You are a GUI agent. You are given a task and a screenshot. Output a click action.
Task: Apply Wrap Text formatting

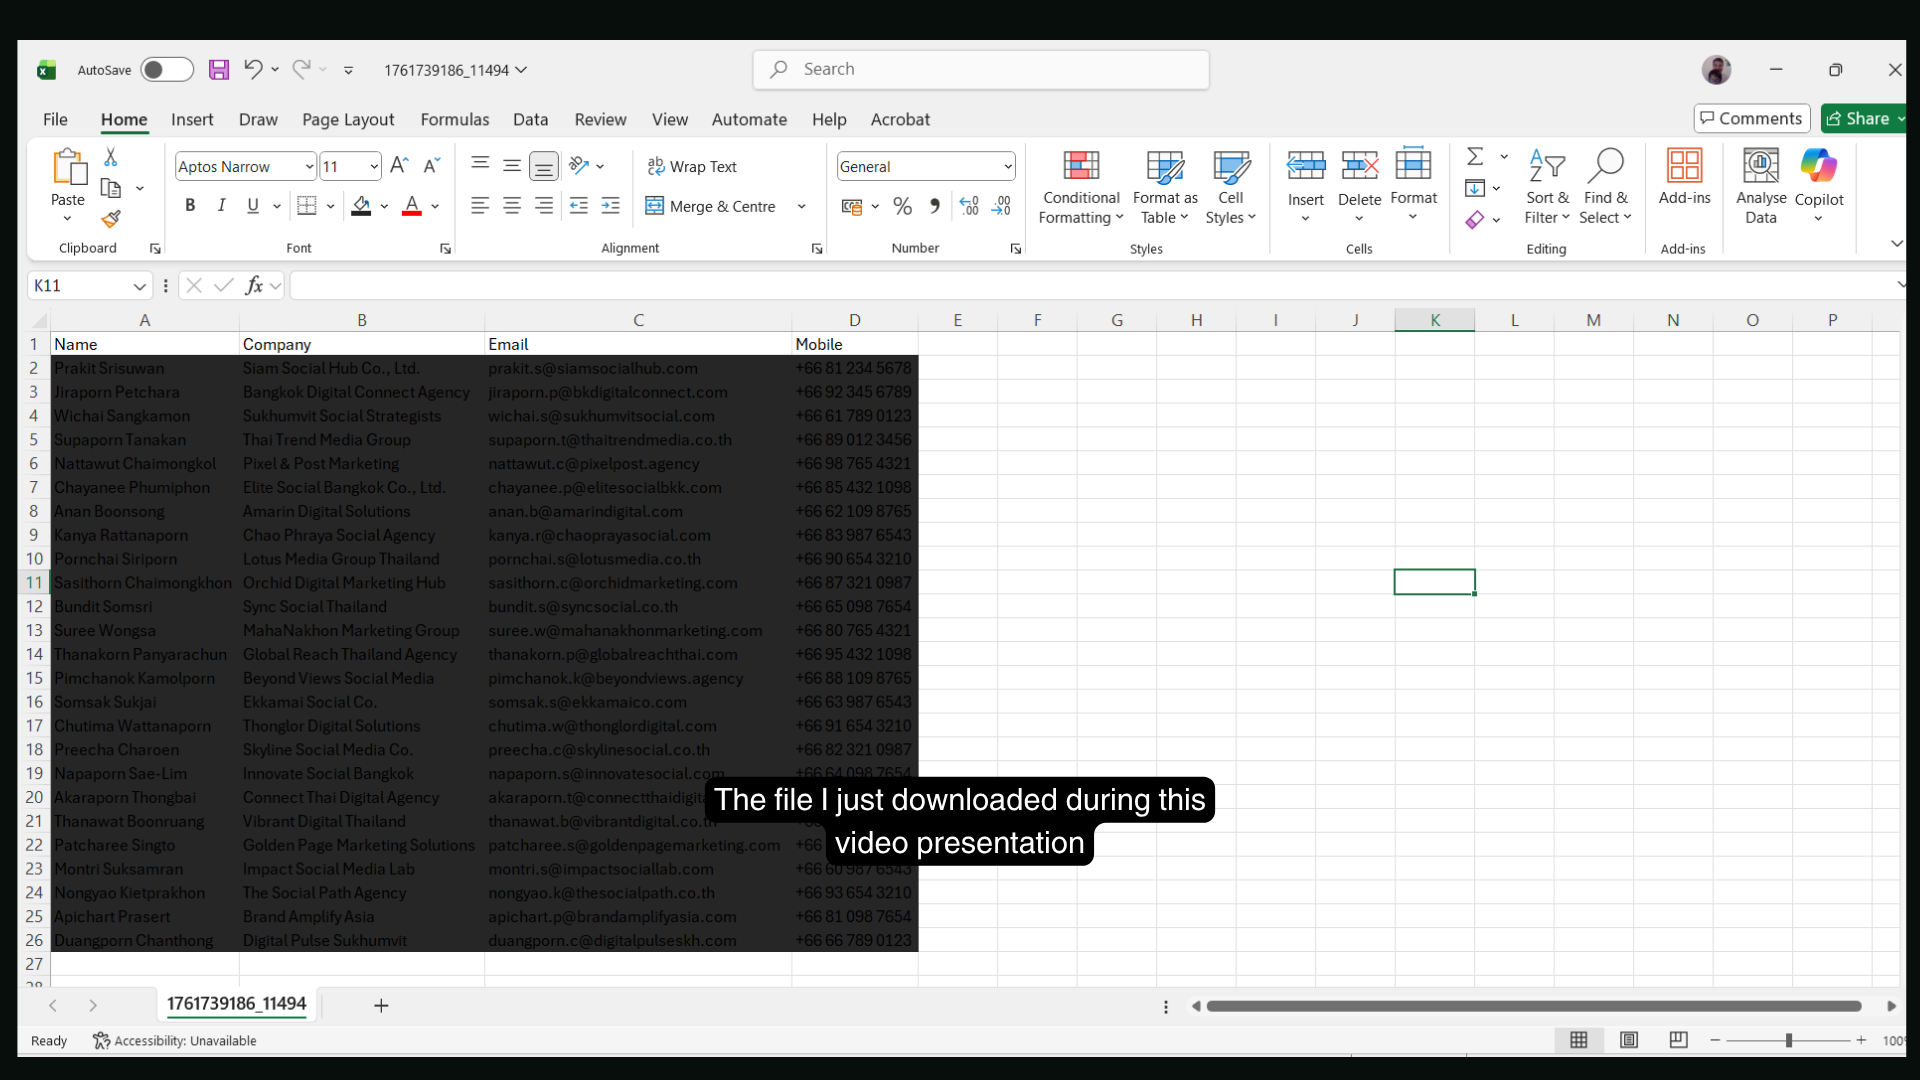click(693, 167)
